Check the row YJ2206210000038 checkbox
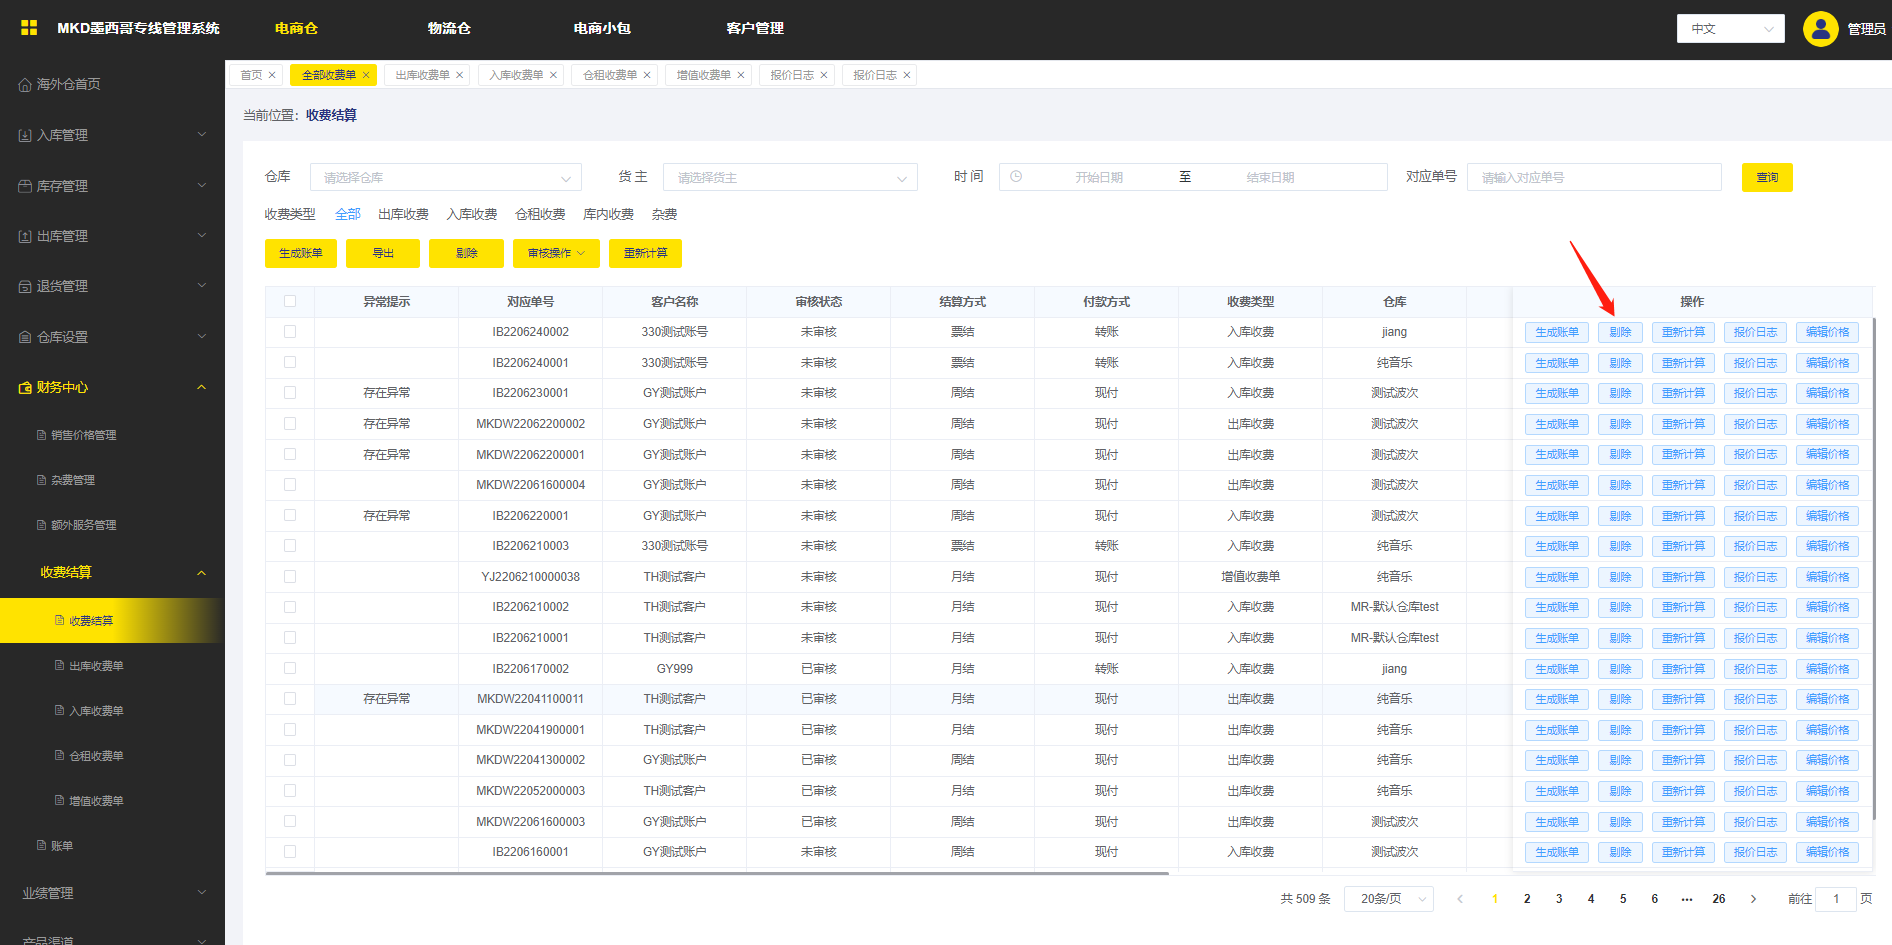1892x945 pixels. tap(290, 576)
